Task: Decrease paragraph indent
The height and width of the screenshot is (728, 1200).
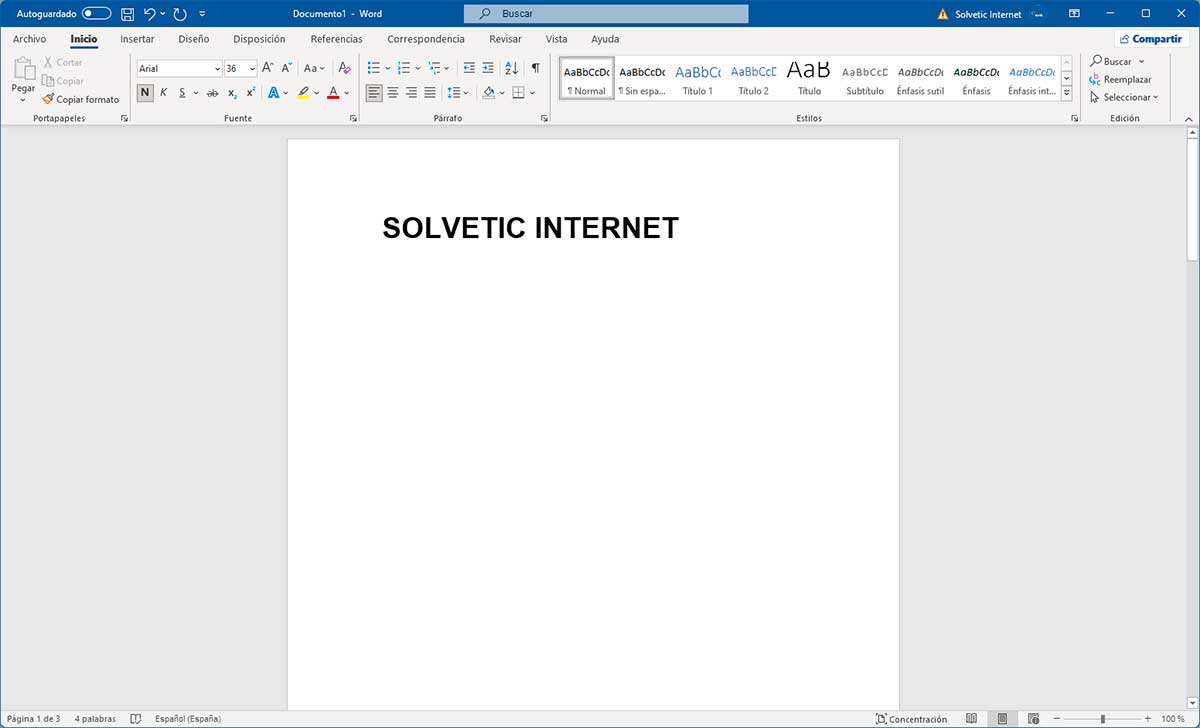Action: (469, 68)
